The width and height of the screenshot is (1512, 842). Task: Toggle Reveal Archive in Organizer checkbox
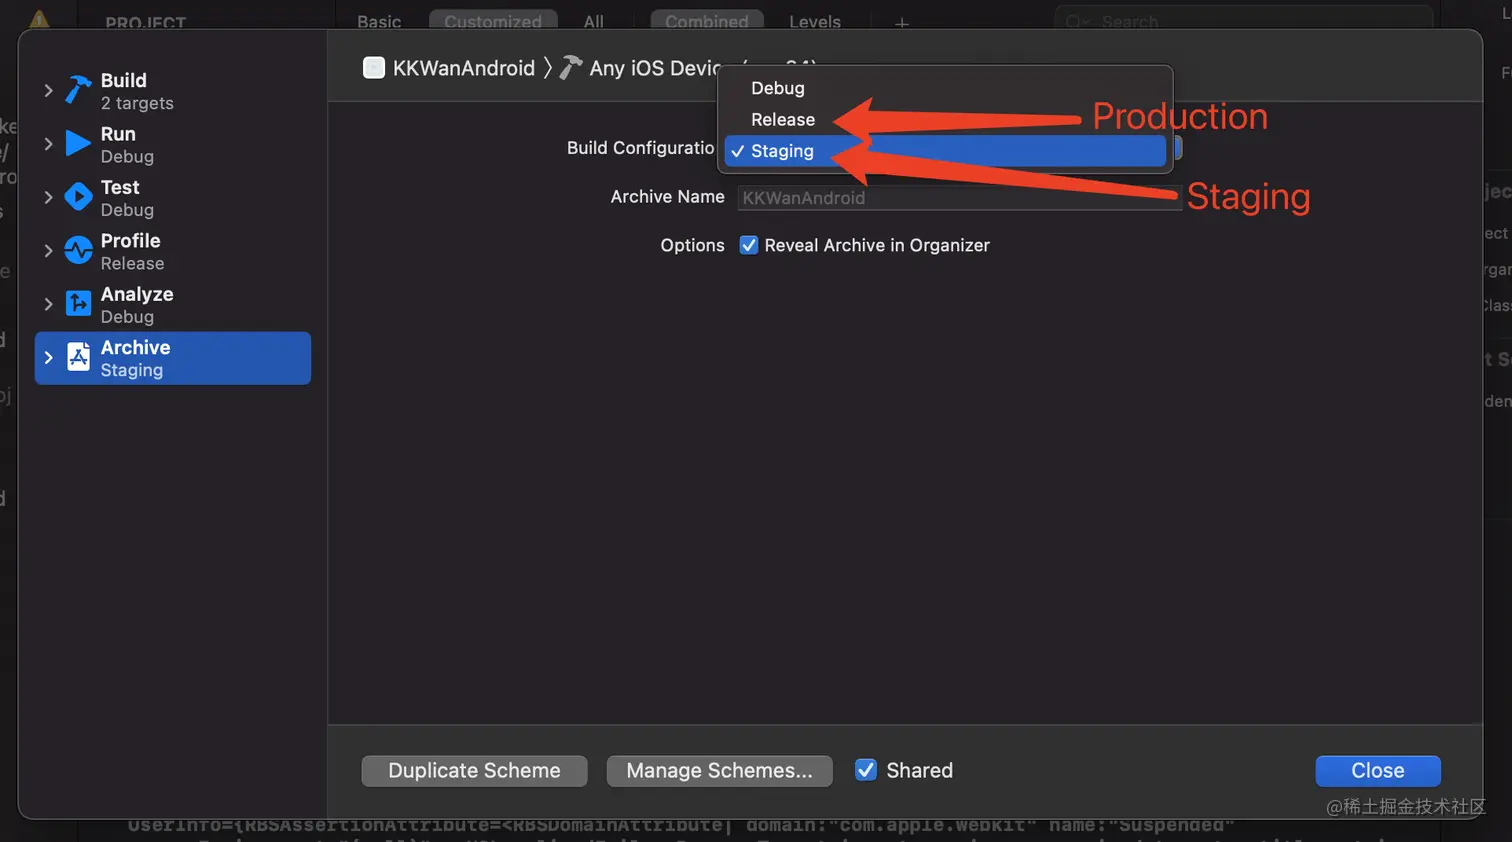[748, 245]
